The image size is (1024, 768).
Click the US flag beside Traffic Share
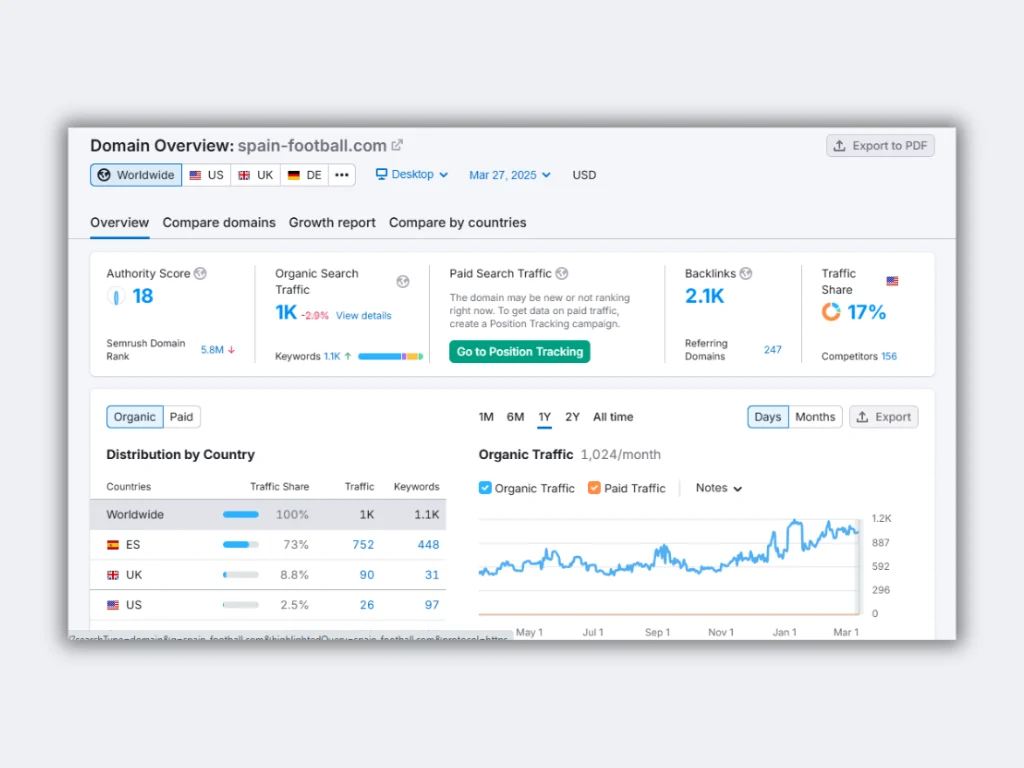(892, 281)
